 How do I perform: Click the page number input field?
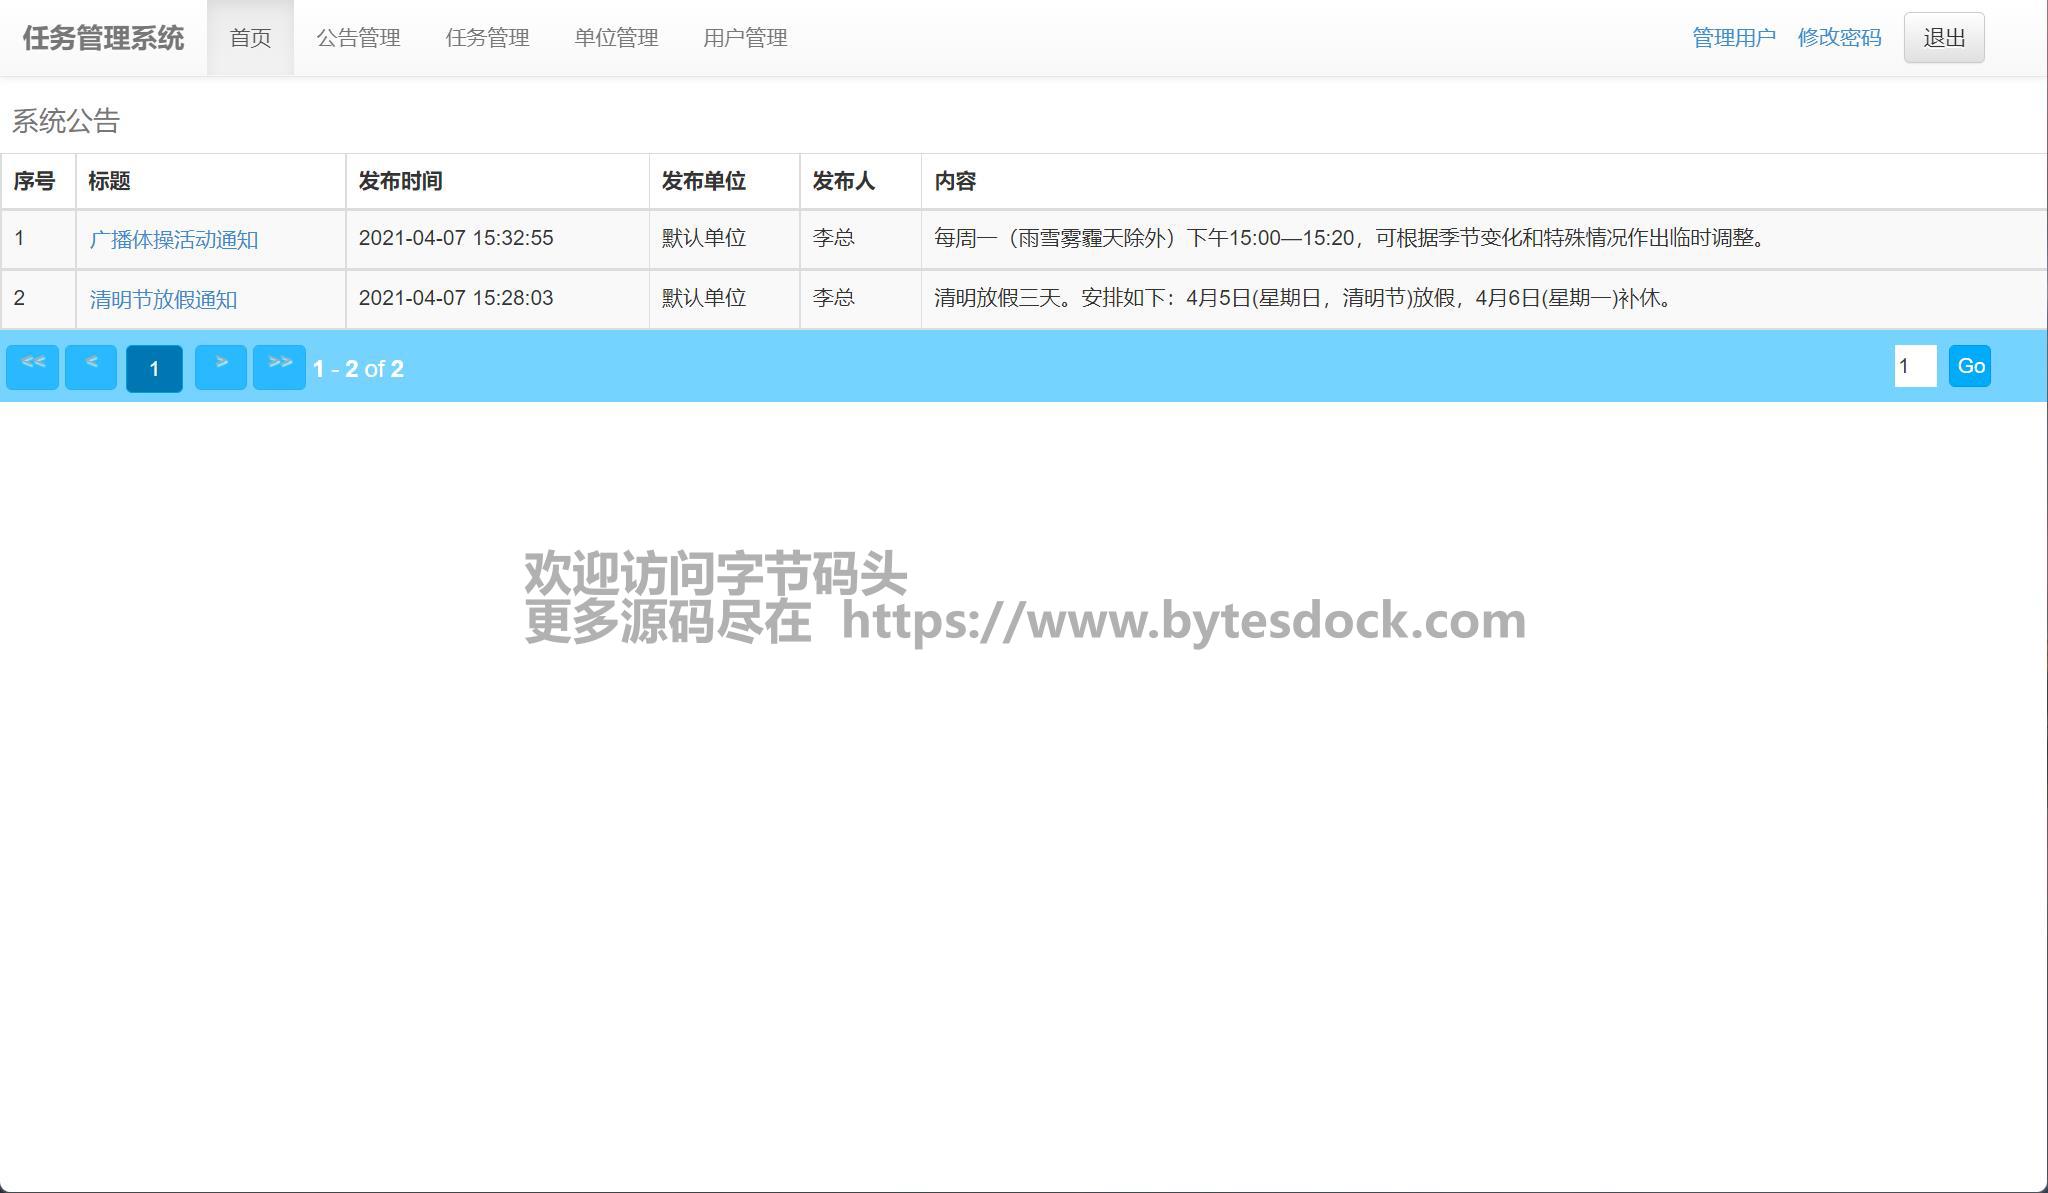click(1914, 366)
